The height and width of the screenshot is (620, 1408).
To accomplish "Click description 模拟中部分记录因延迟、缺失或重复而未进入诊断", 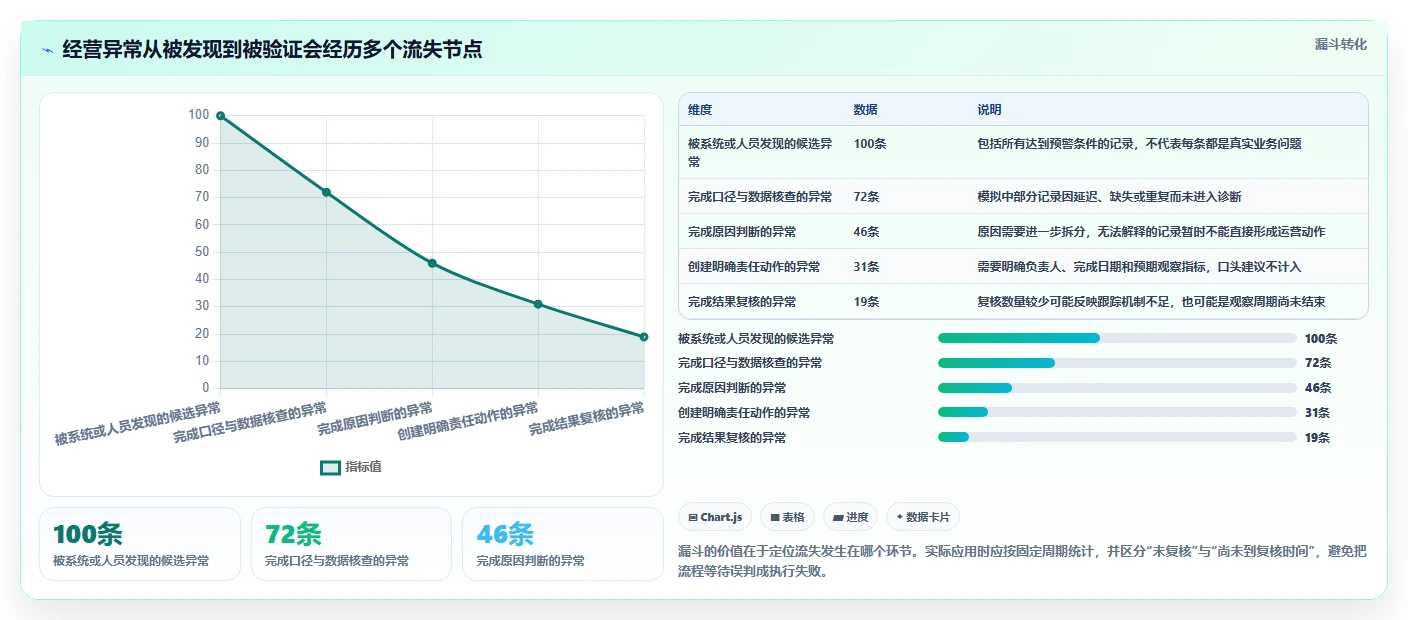I will pyautogui.click(x=1109, y=197).
